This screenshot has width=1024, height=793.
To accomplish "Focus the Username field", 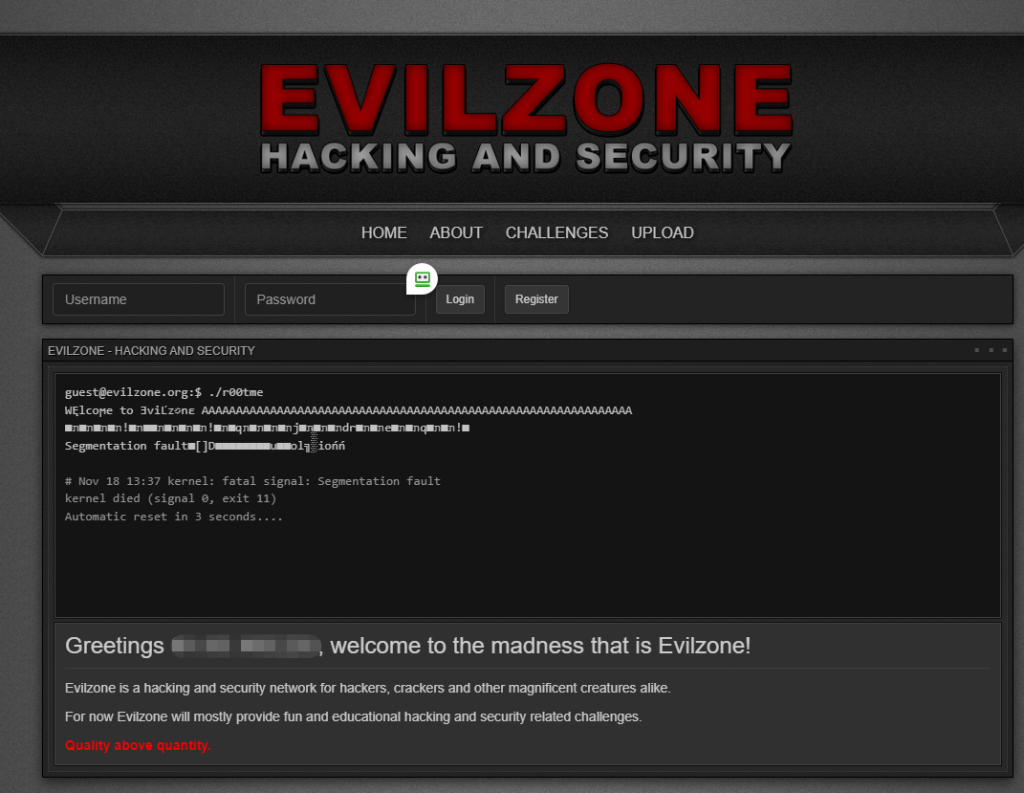I will [x=138, y=299].
